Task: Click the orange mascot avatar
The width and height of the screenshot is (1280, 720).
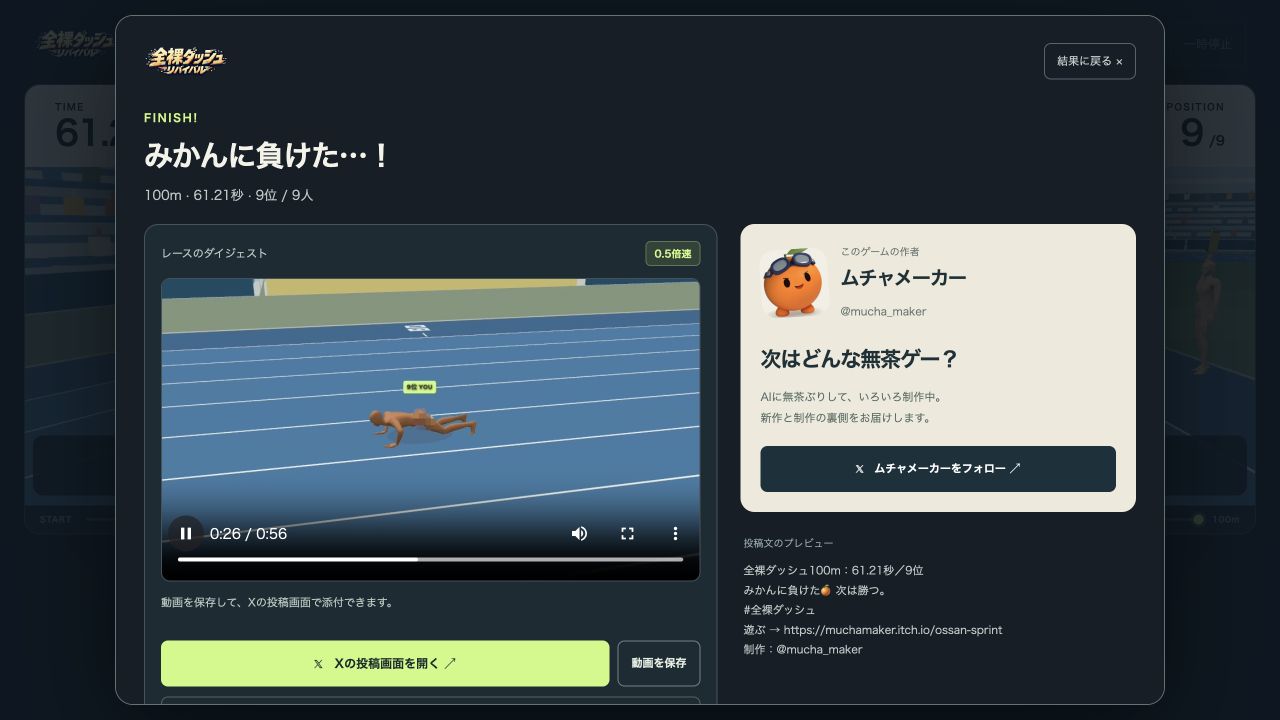Action: (x=794, y=282)
